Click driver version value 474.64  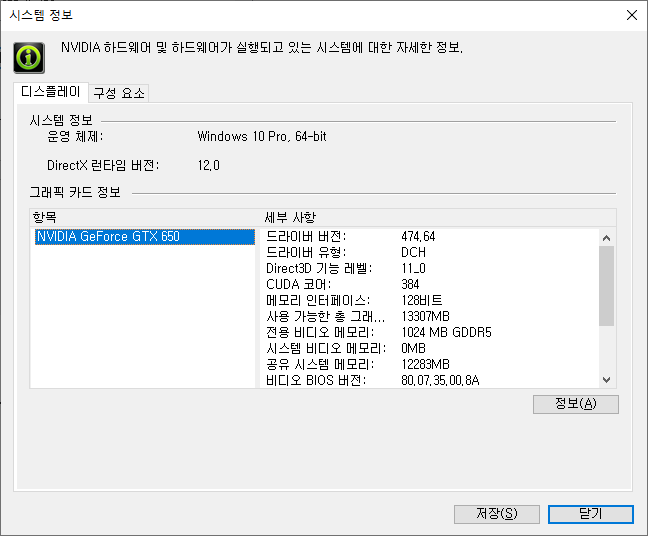click(418, 236)
